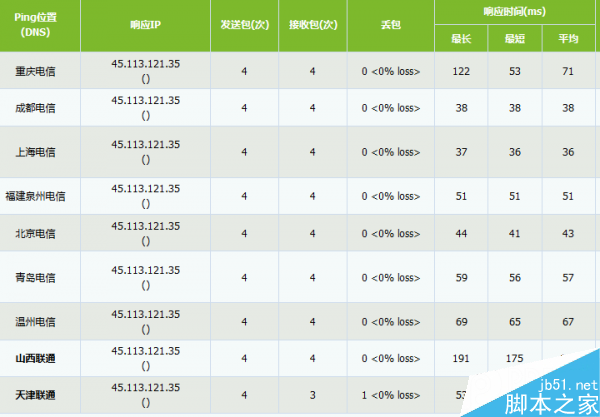This screenshot has height=417, width=600.
Task: Click the 1 <0% loss> cell for 天津联通
Action: tap(390, 395)
